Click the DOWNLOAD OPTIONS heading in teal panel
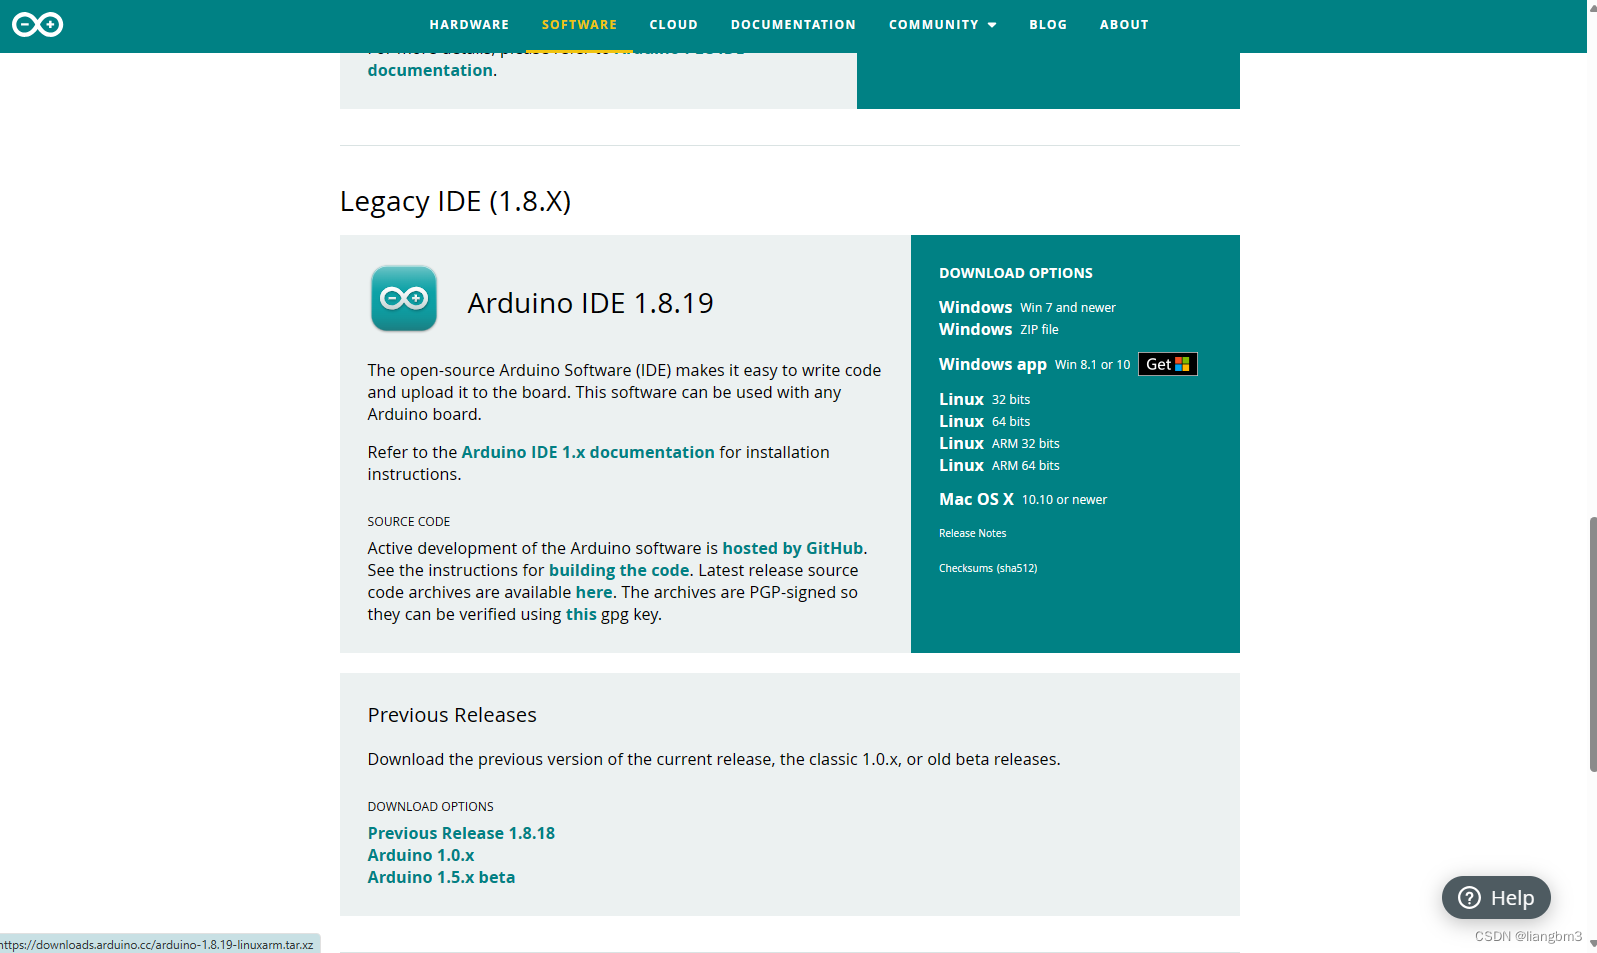Screen dimensions: 1597x953 1015,273
